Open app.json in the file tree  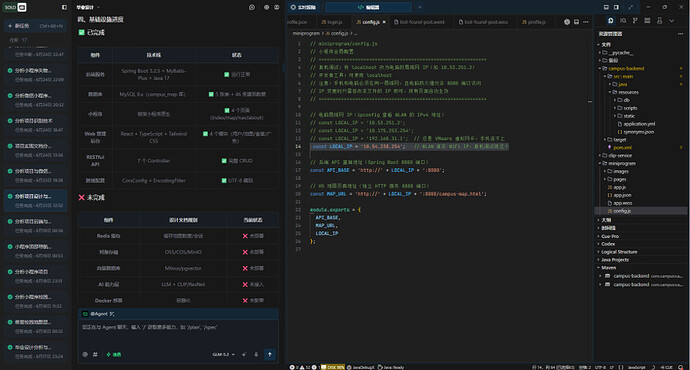pyautogui.click(x=622, y=195)
